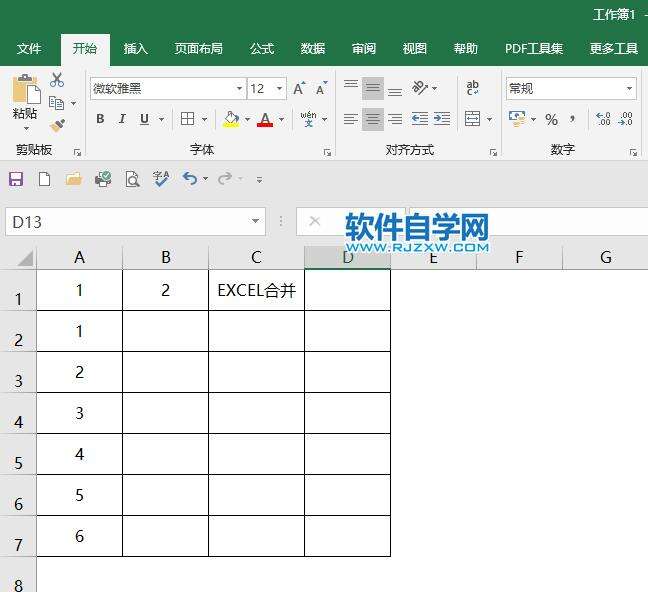Switch to the 公式 tab
This screenshot has width=648, height=592.
pos(262,49)
